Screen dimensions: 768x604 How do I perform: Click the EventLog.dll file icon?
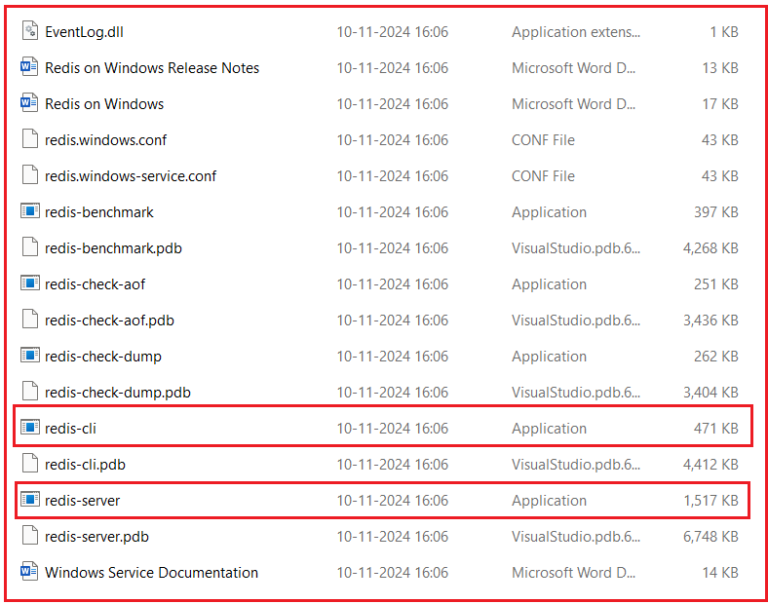(29, 32)
